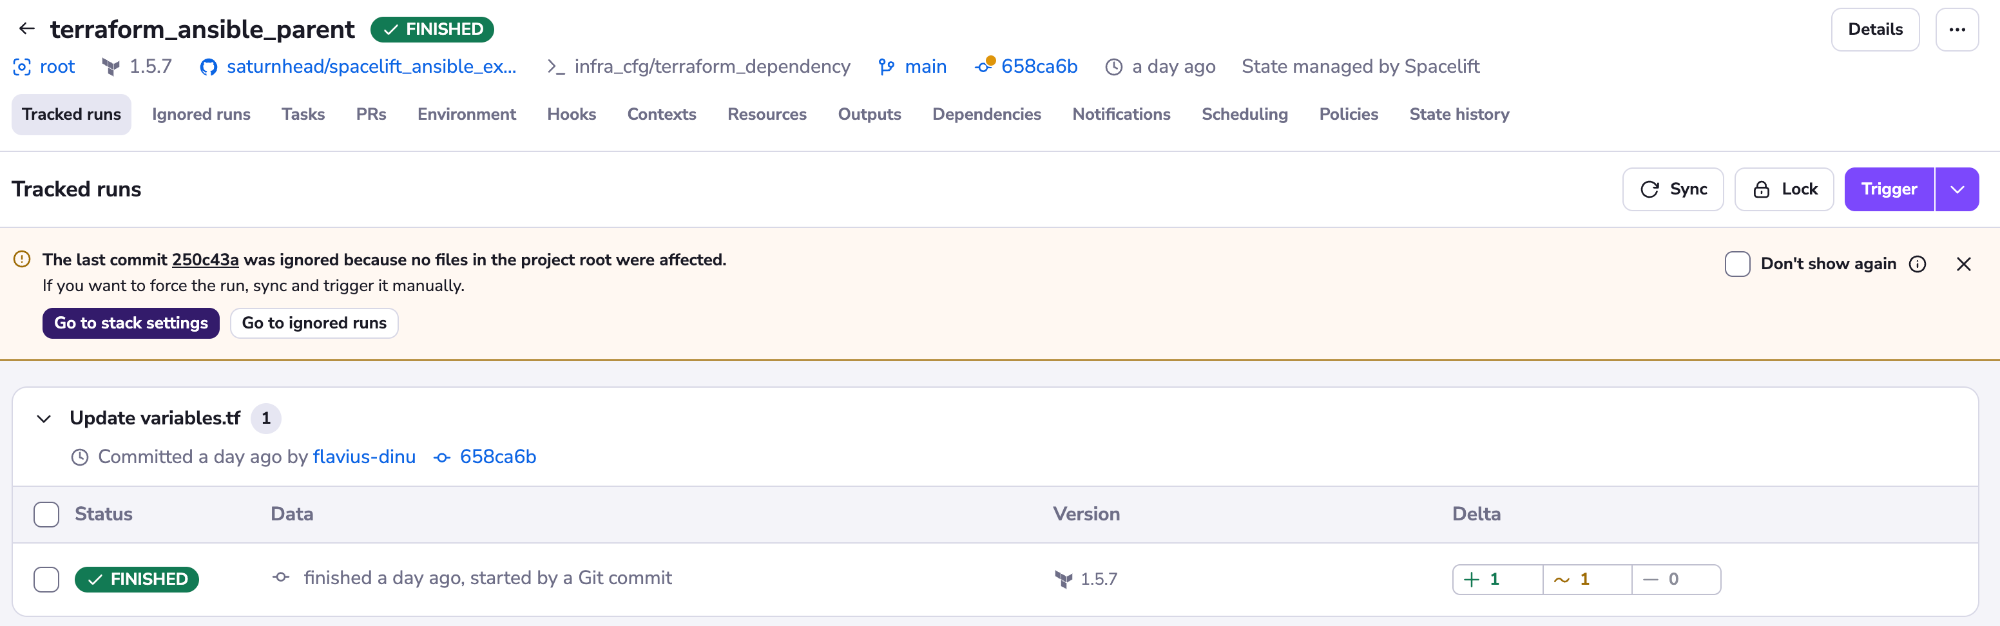
Task: Click the commit icon with orange dot
Action: click(985, 66)
